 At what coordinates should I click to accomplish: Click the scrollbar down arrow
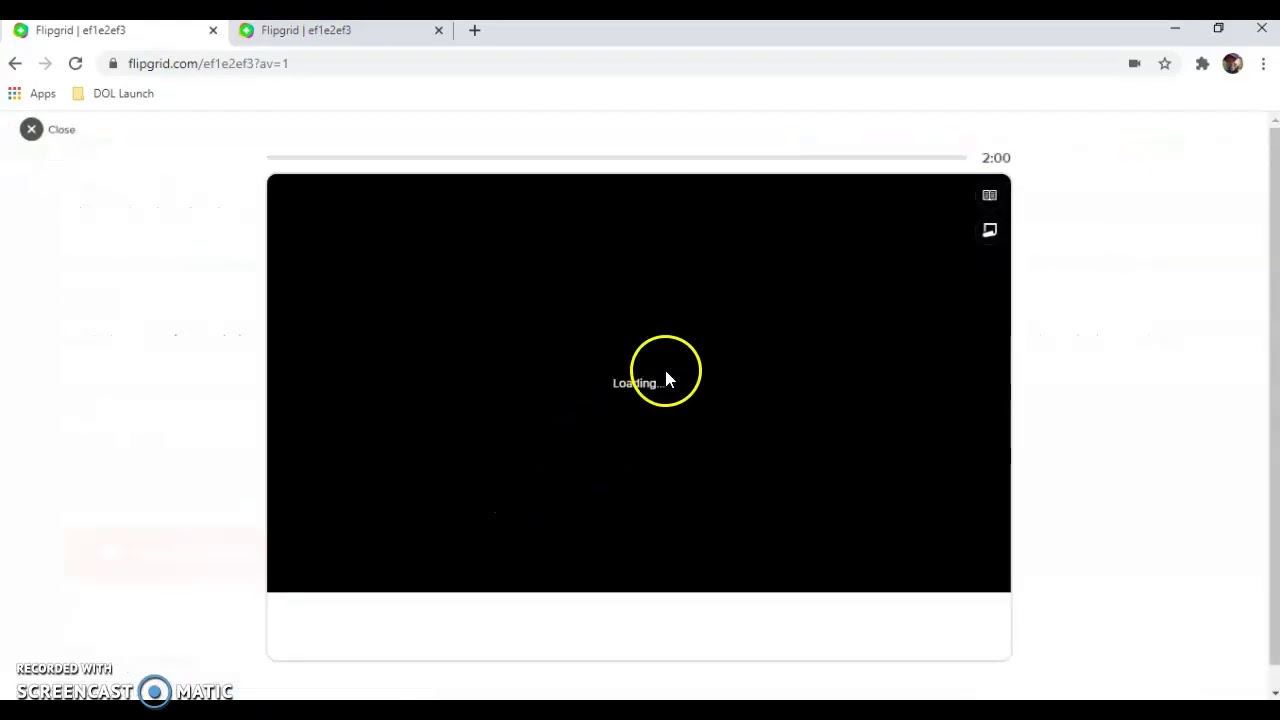tap(1274, 692)
